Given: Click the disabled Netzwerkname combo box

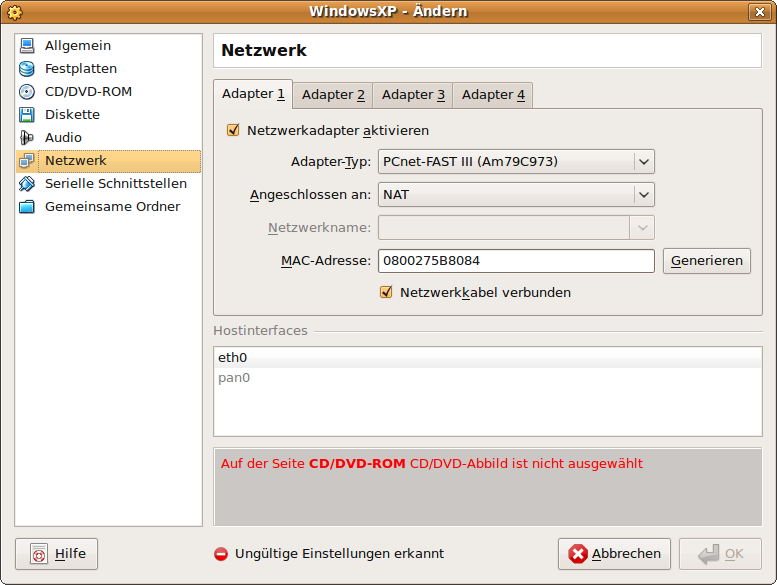Looking at the screenshot, I should [x=516, y=228].
